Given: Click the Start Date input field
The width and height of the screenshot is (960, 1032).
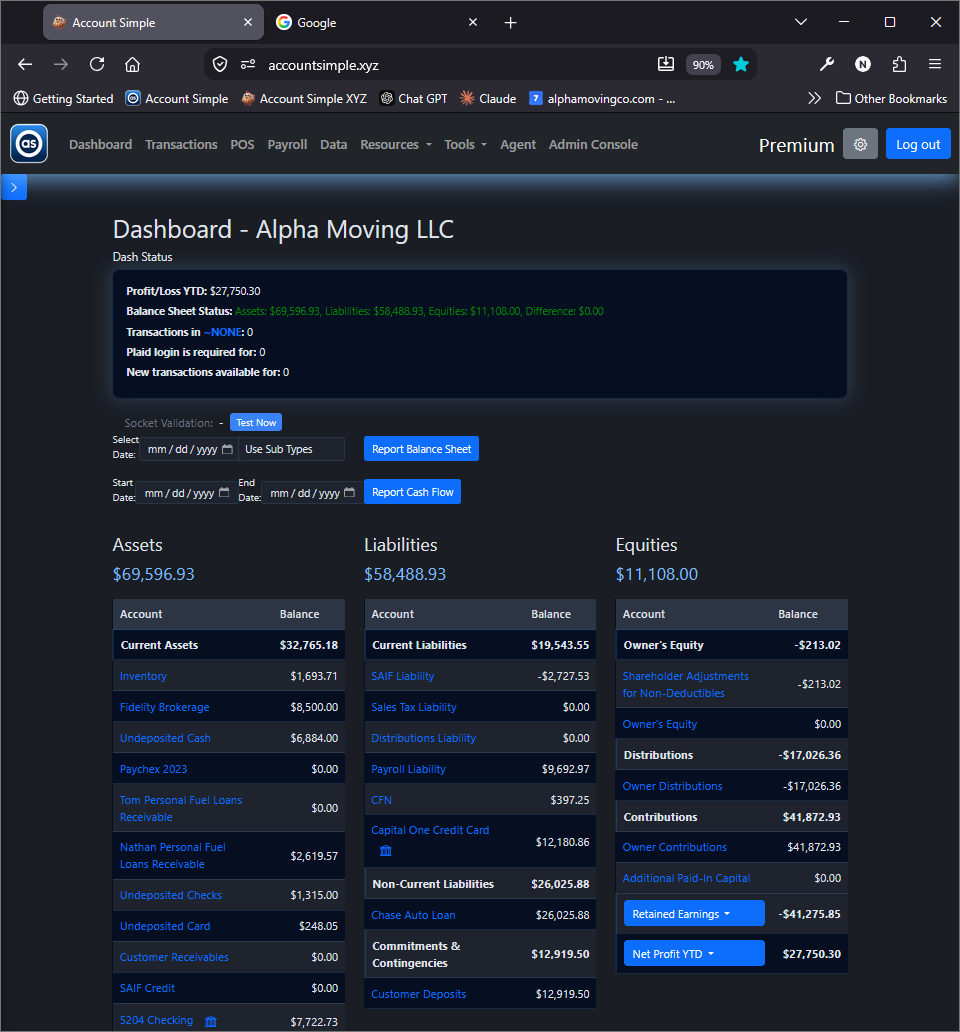Looking at the screenshot, I should [185, 492].
